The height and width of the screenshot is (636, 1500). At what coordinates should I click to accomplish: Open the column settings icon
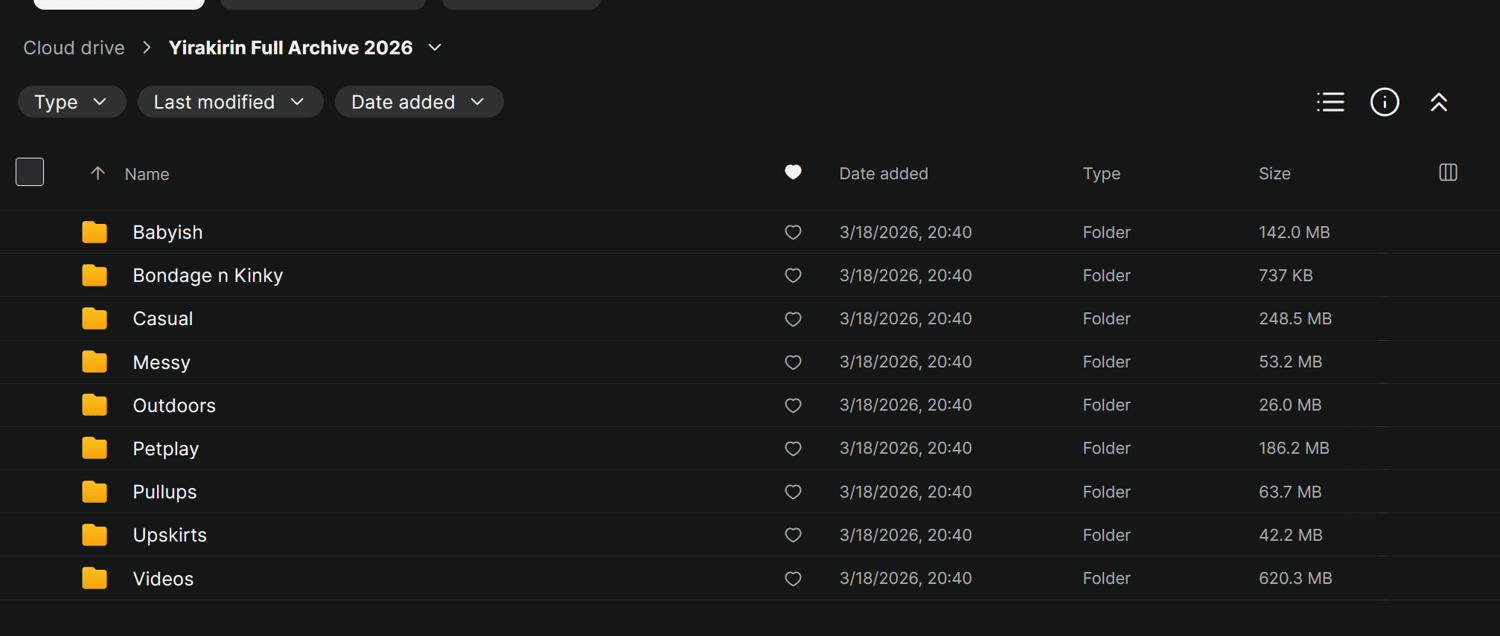point(1447,173)
